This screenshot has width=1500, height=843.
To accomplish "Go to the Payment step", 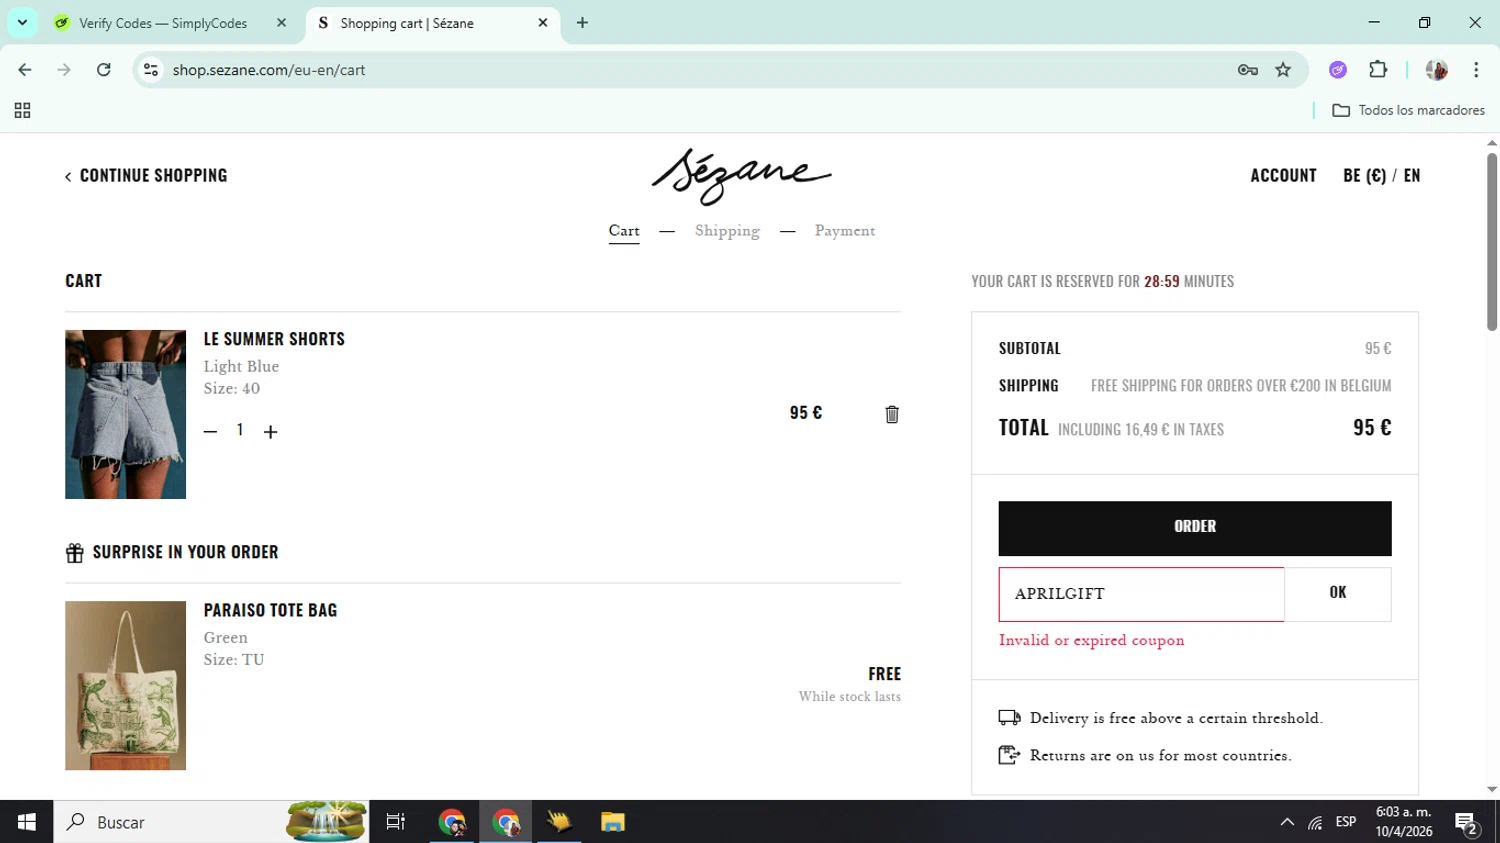I will (x=845, y=231).
